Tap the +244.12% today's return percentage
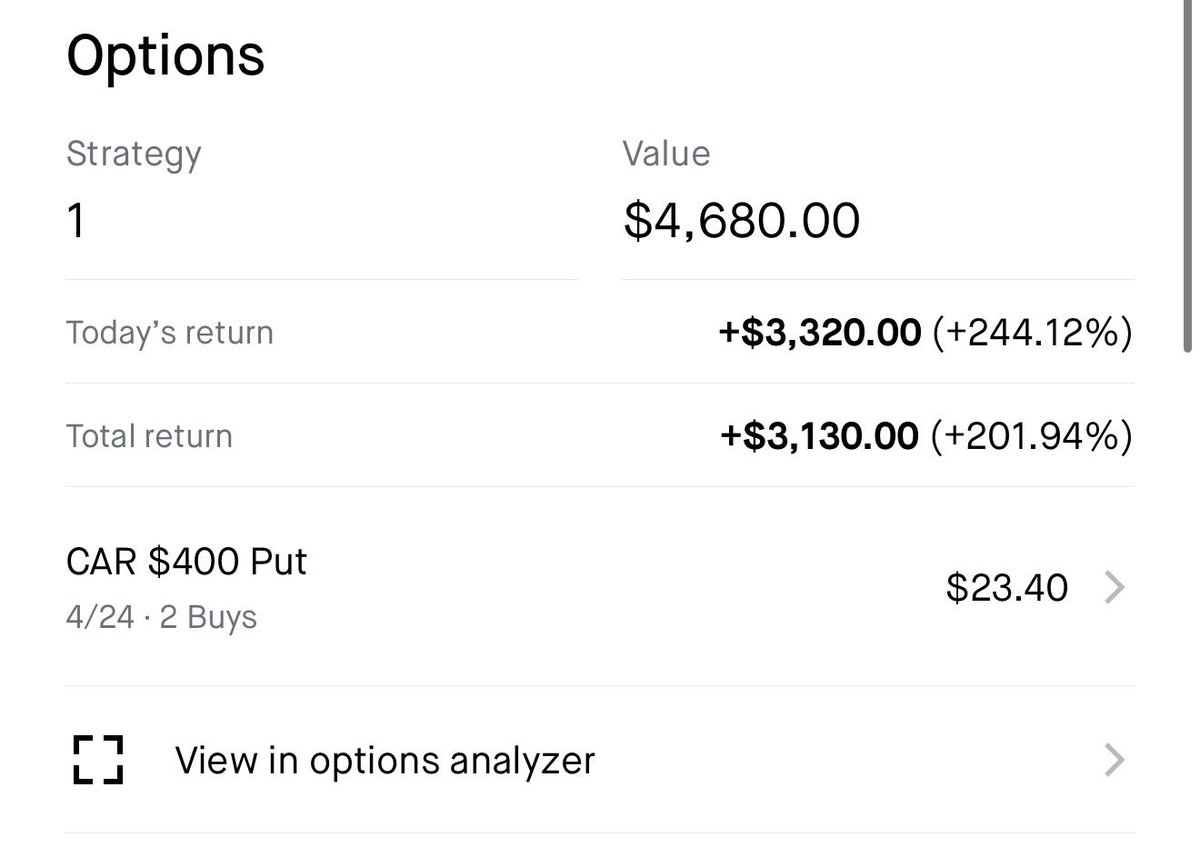Image resolution: width=1200 pixels, height=857 pixels. [x=1032, y=333]
